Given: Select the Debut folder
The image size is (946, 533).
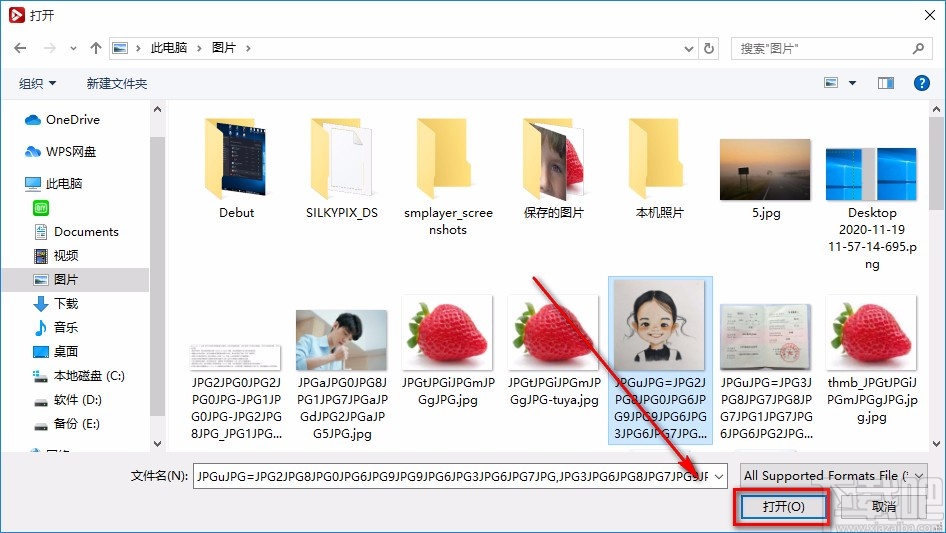Looking at the screenshot, I should pyautogui.click(x=236, y=169).
